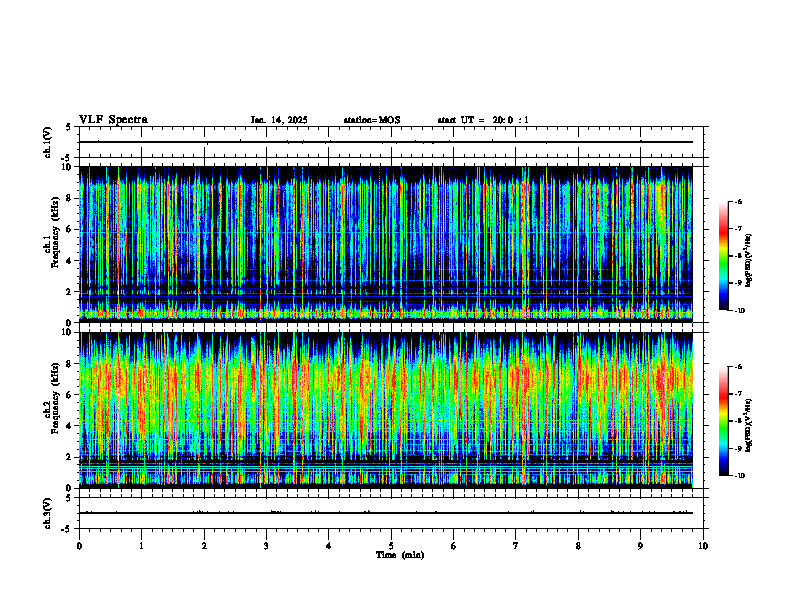Image resolution: width=792 pixels, height=612 pixels.
Task: Click the "6" tick on the time axis
Action: click(x=454, y=546)
